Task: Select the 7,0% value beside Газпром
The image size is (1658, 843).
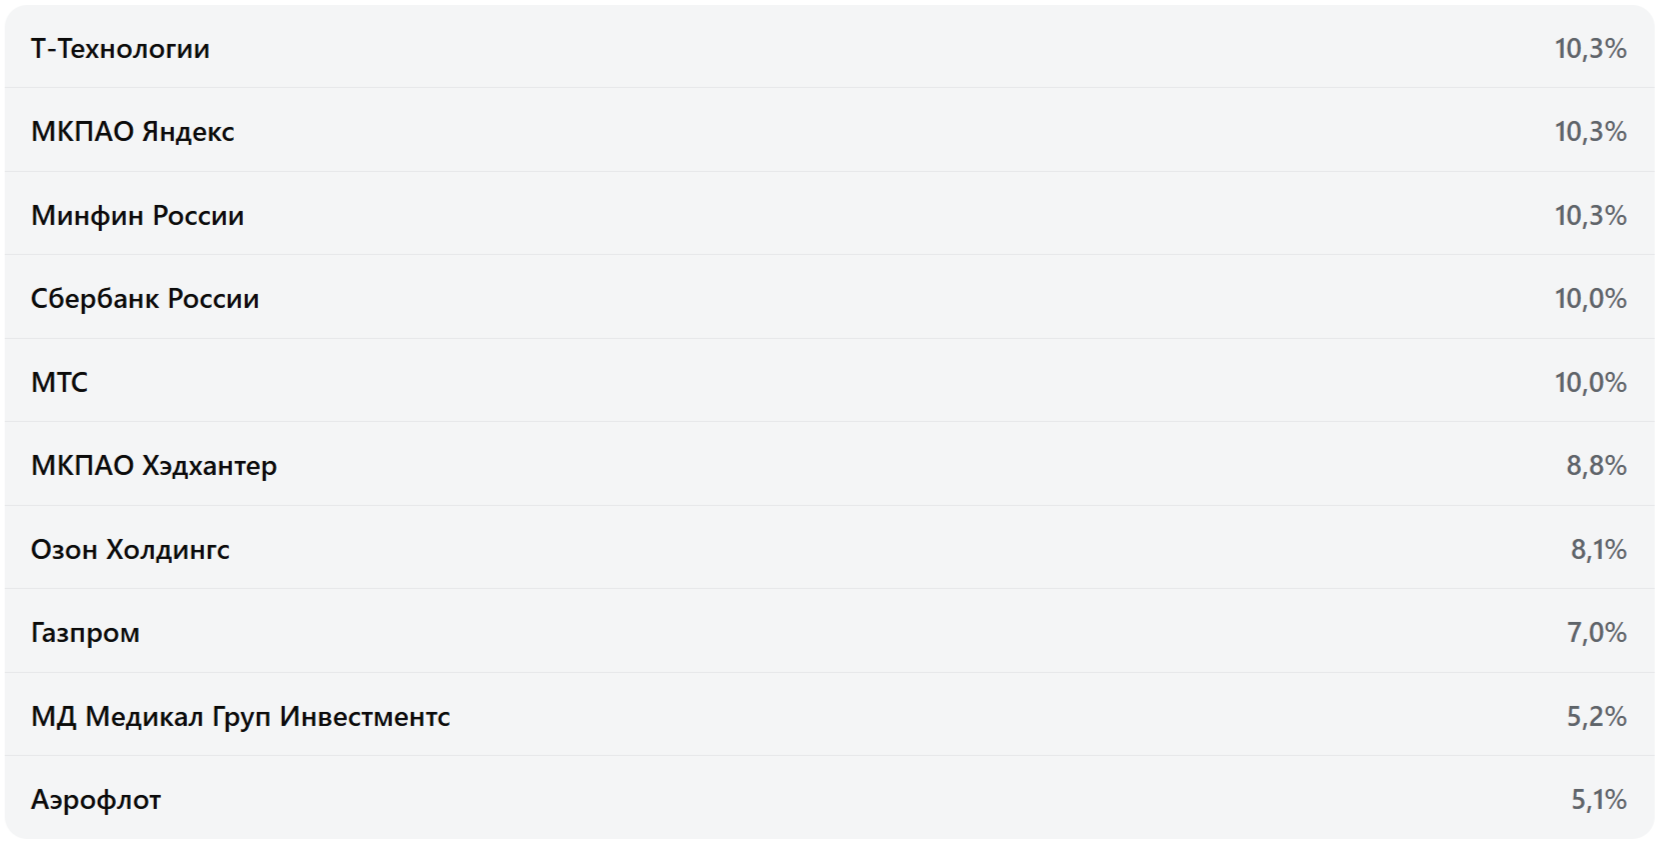Action: (x=1596, y=633)
